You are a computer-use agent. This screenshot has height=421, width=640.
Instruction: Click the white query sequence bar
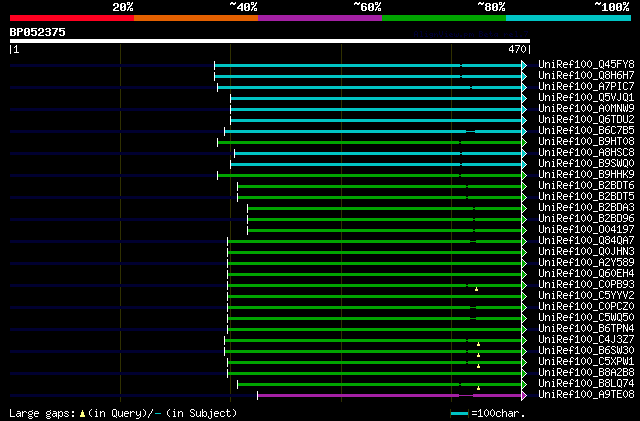tap(270, 41)
